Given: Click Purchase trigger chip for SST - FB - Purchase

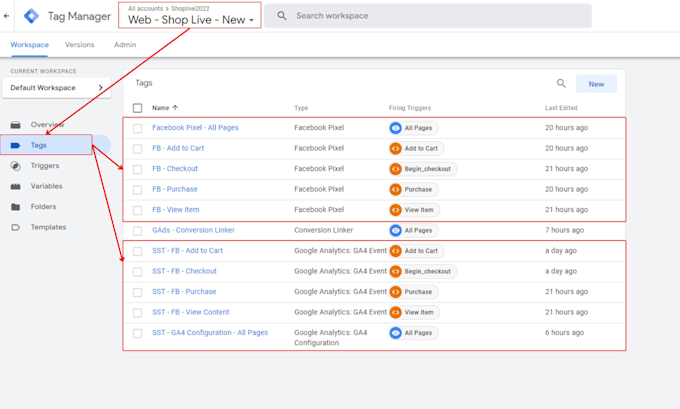Looking at the screenshot, I should 413,292.
